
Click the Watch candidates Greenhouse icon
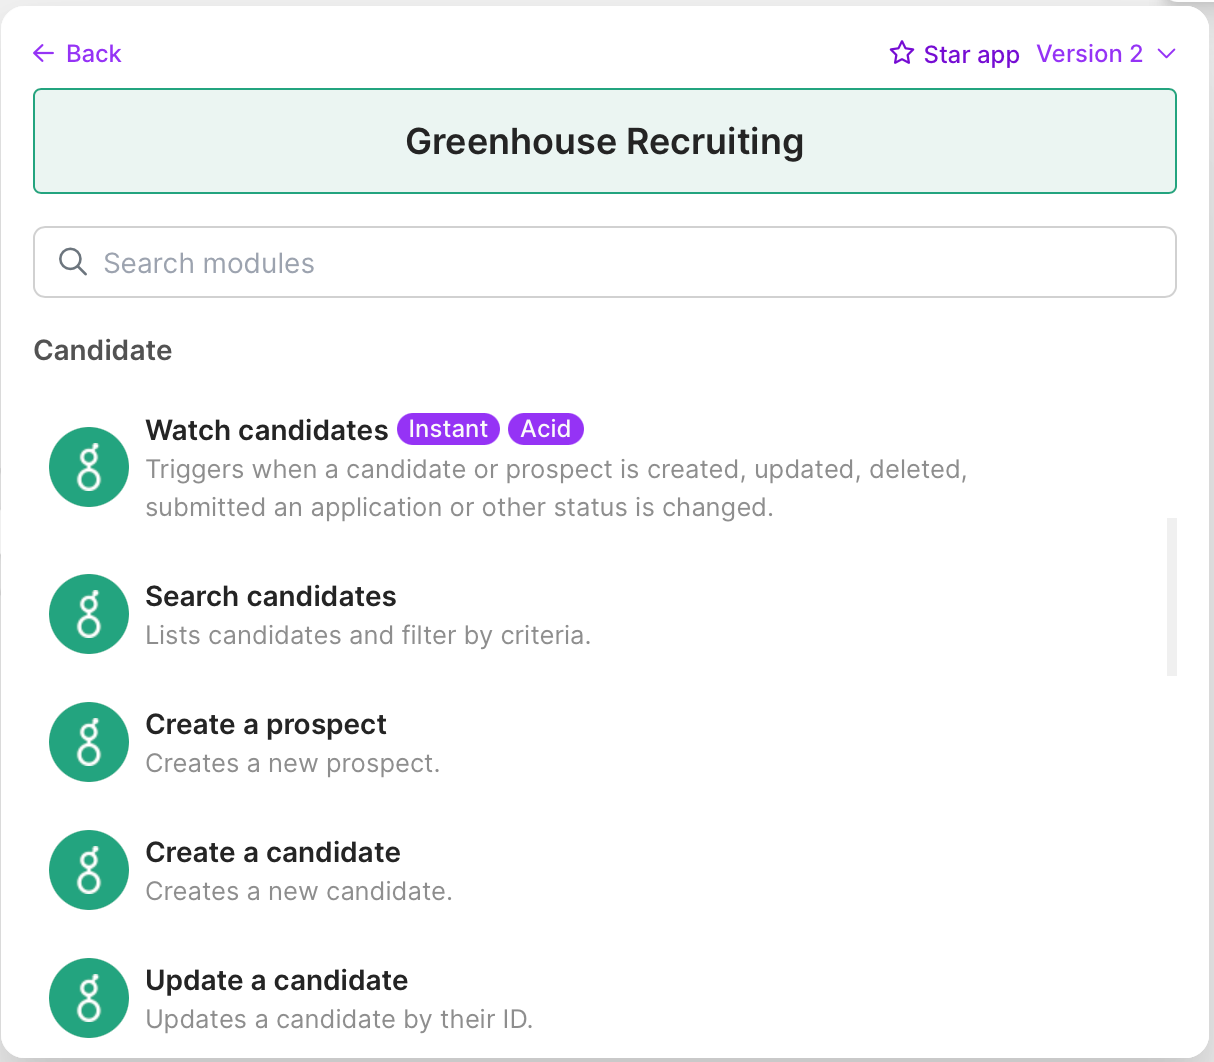(x=89, y=467)
